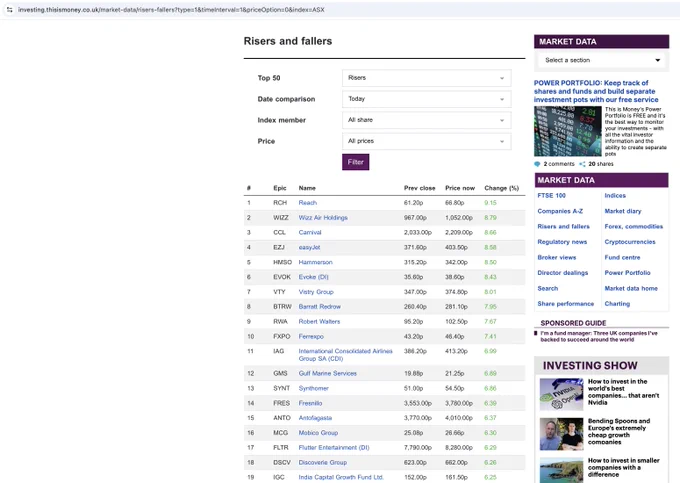
Task: Open the Cryptocurrencies link
Action: click(630, 242)
